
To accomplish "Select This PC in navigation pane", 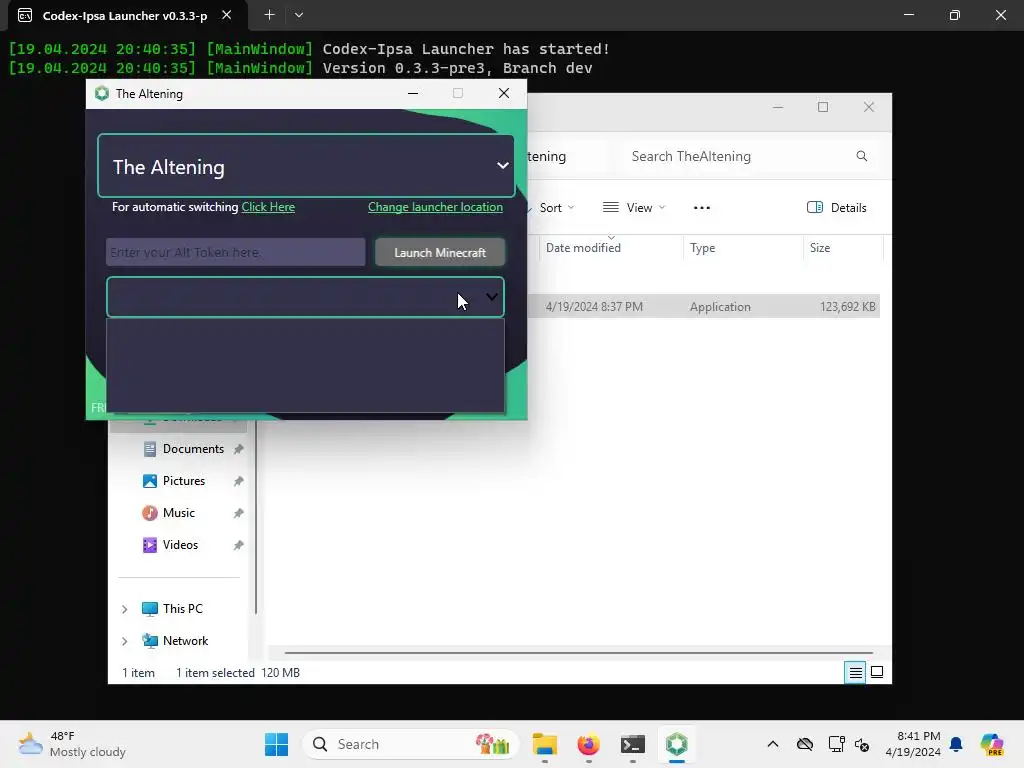I will click(182, 609).
